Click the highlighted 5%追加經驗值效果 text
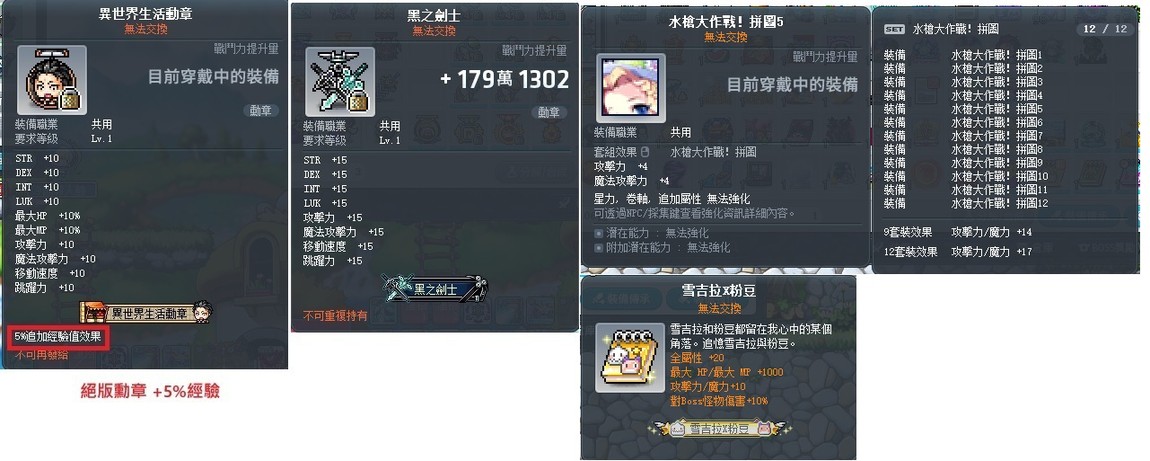Viewport: 1150px width, 461px height. pos(58,337)
